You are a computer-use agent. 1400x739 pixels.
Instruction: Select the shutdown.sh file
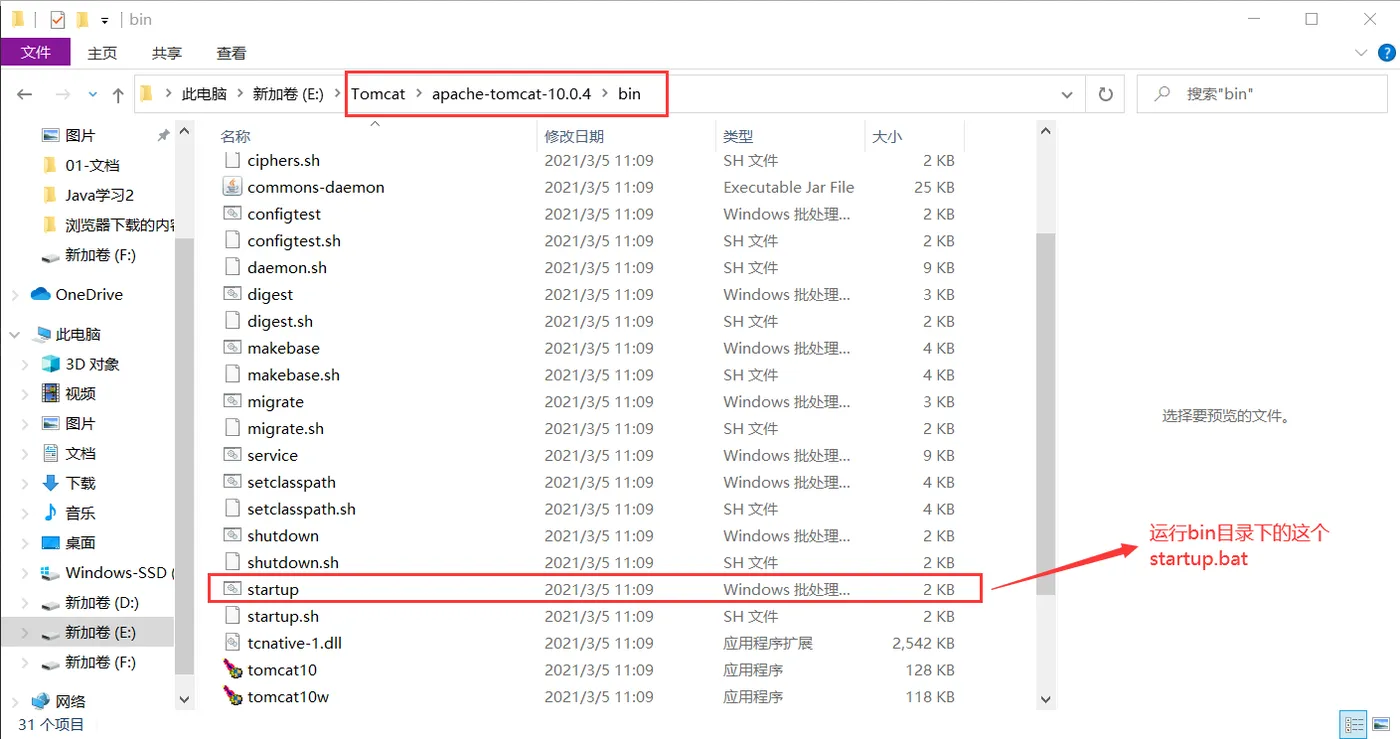pyautogui.click(x=293, y=563)
